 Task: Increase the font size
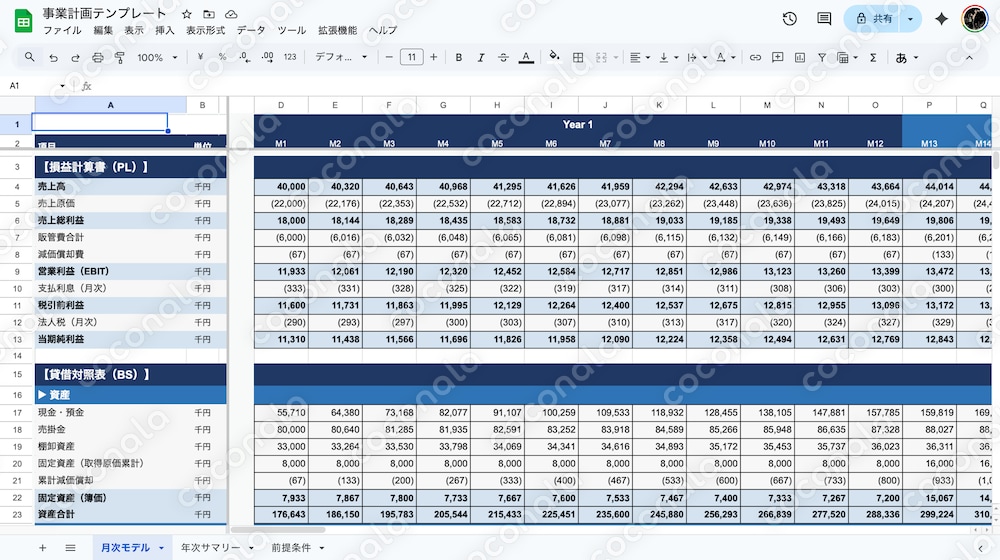434,57
